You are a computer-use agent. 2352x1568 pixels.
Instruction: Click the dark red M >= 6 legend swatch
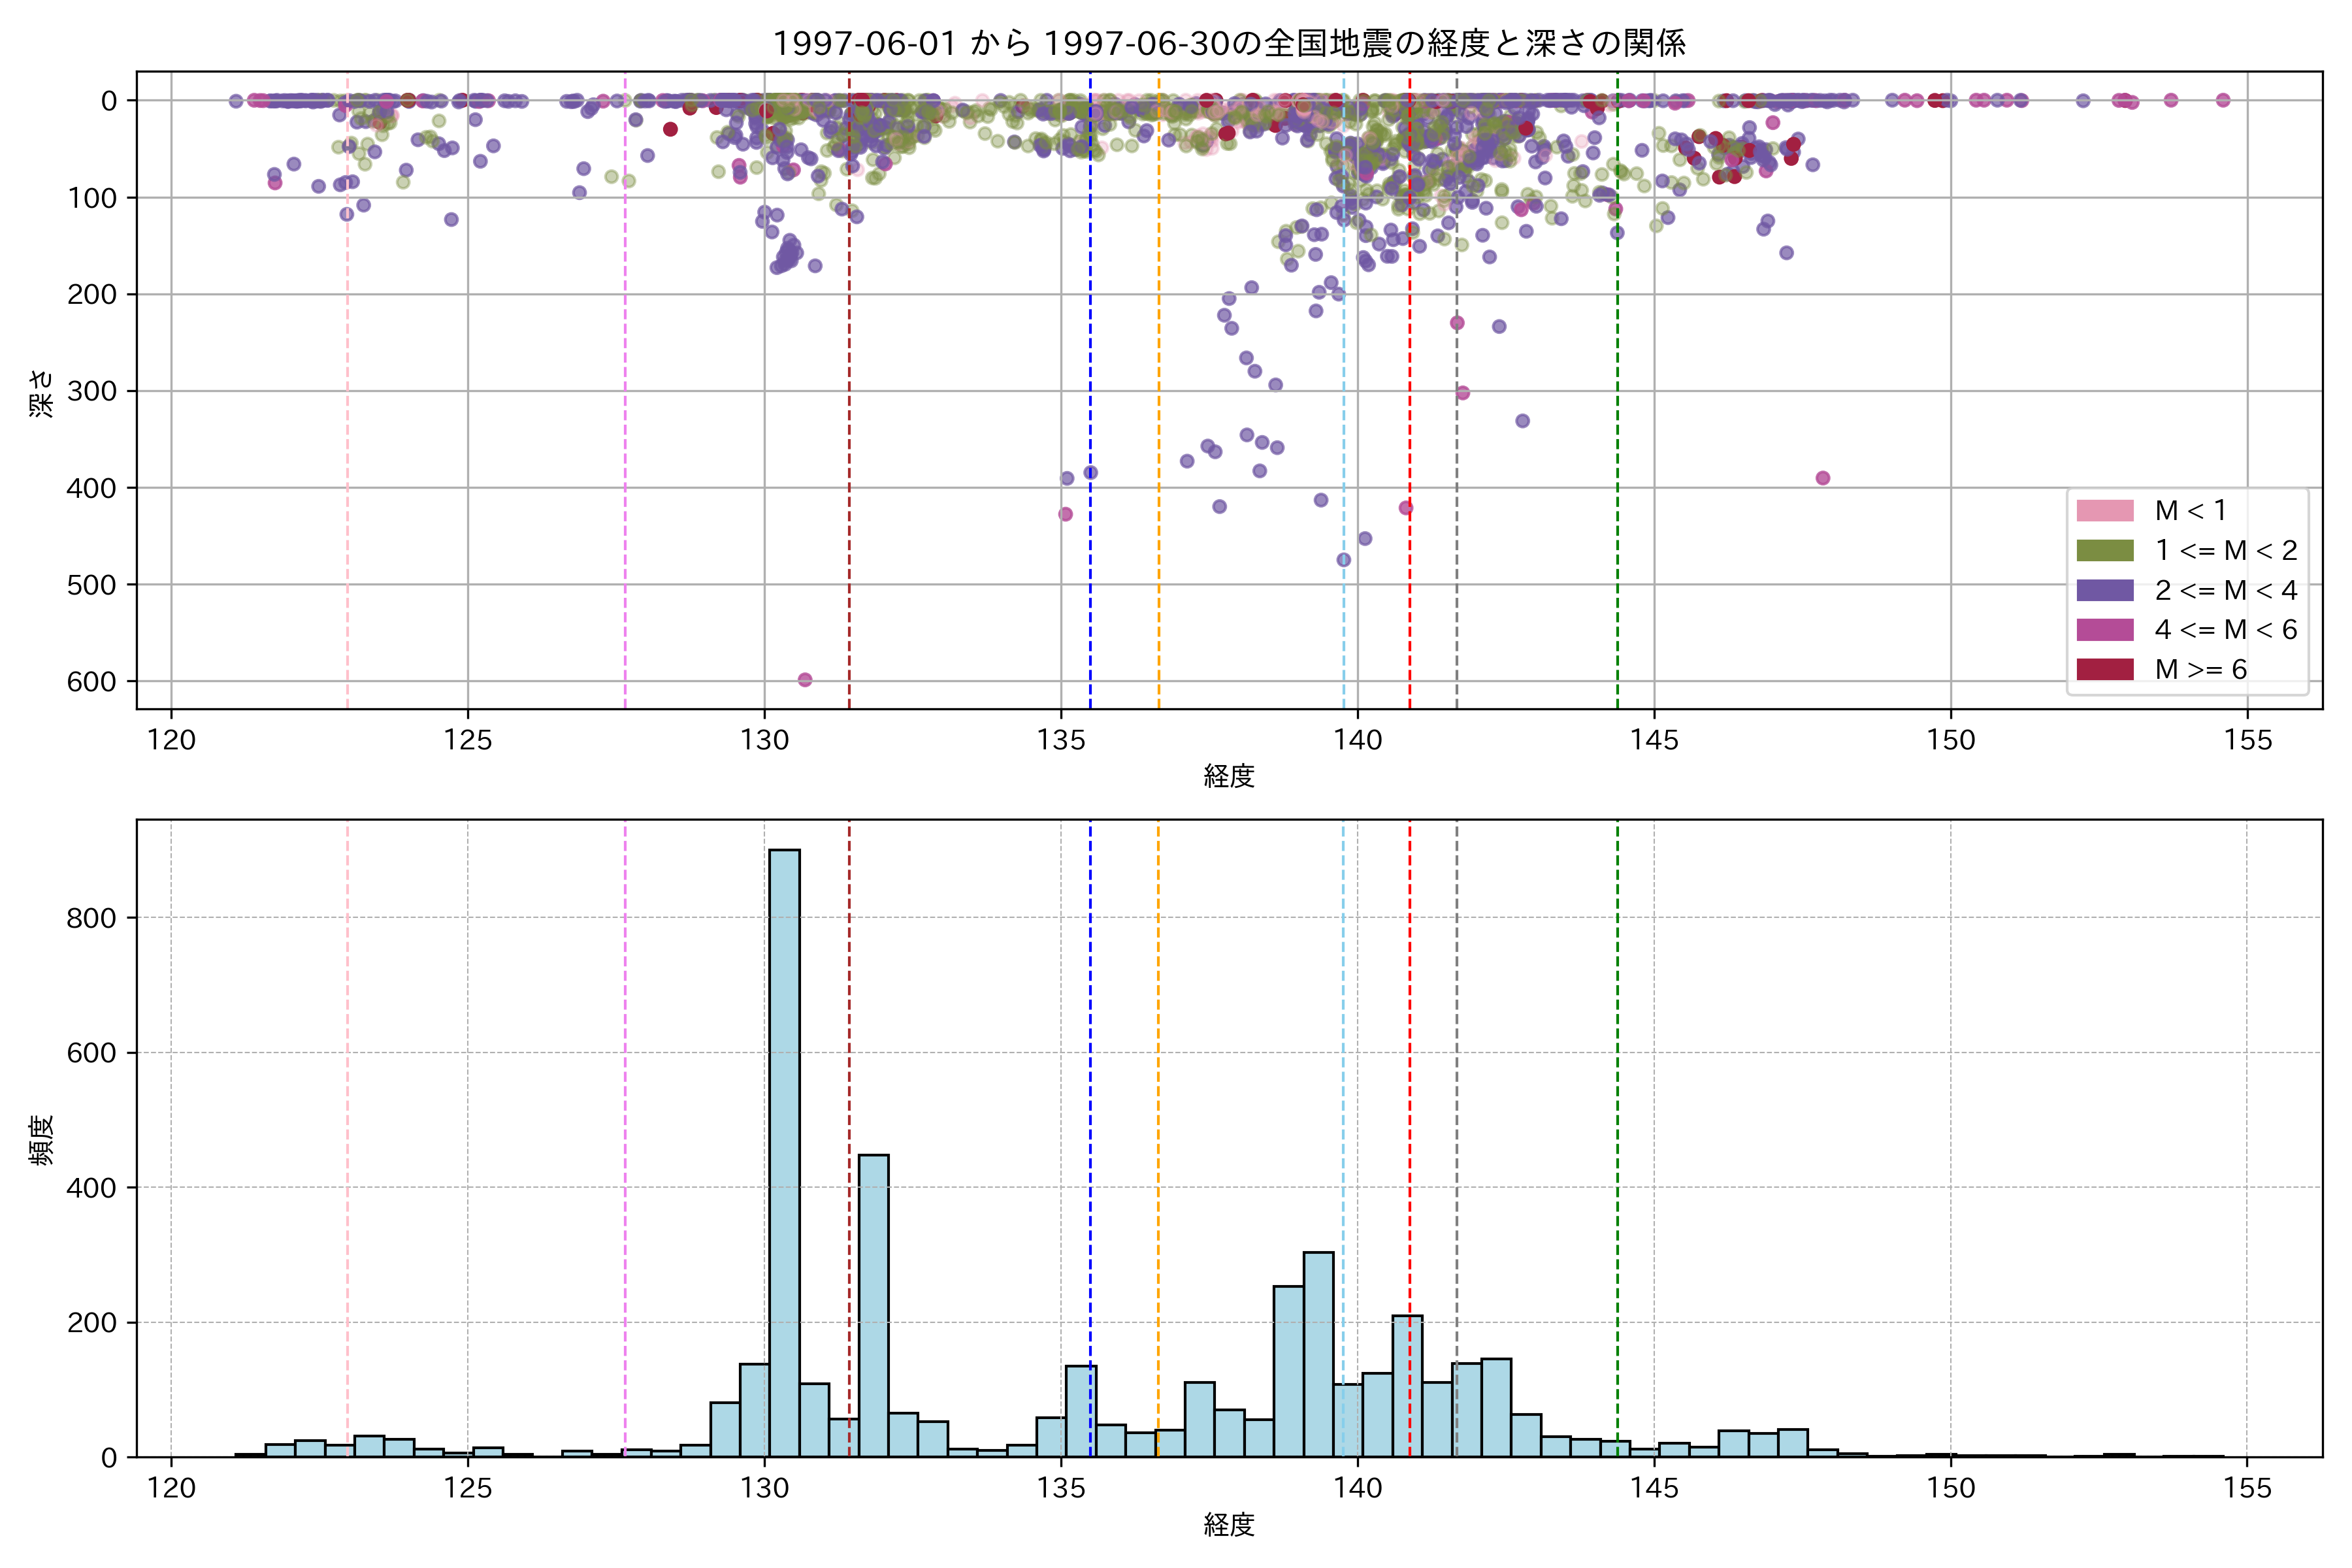(x=2104, y=669)
